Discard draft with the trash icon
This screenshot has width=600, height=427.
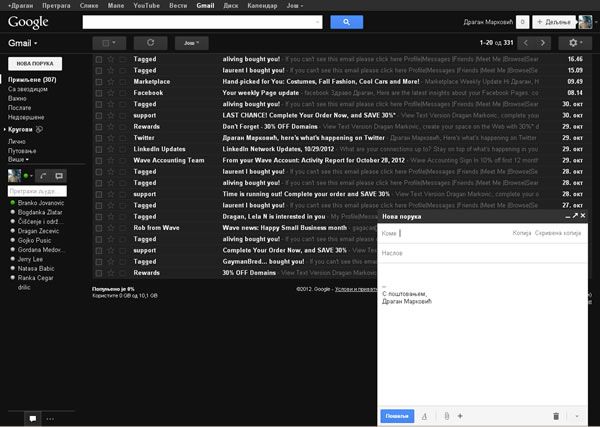point(556,416)
